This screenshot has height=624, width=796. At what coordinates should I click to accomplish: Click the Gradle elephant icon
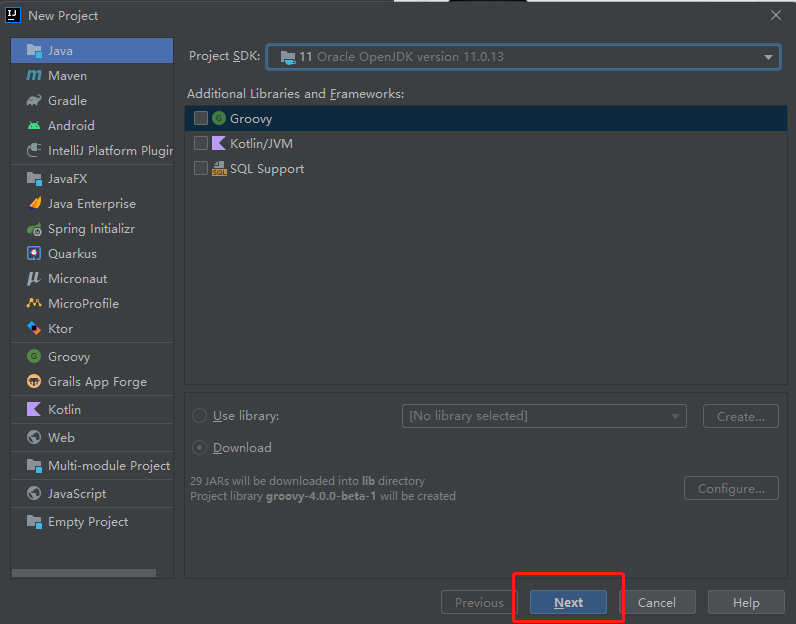click(x=34, y=101)
